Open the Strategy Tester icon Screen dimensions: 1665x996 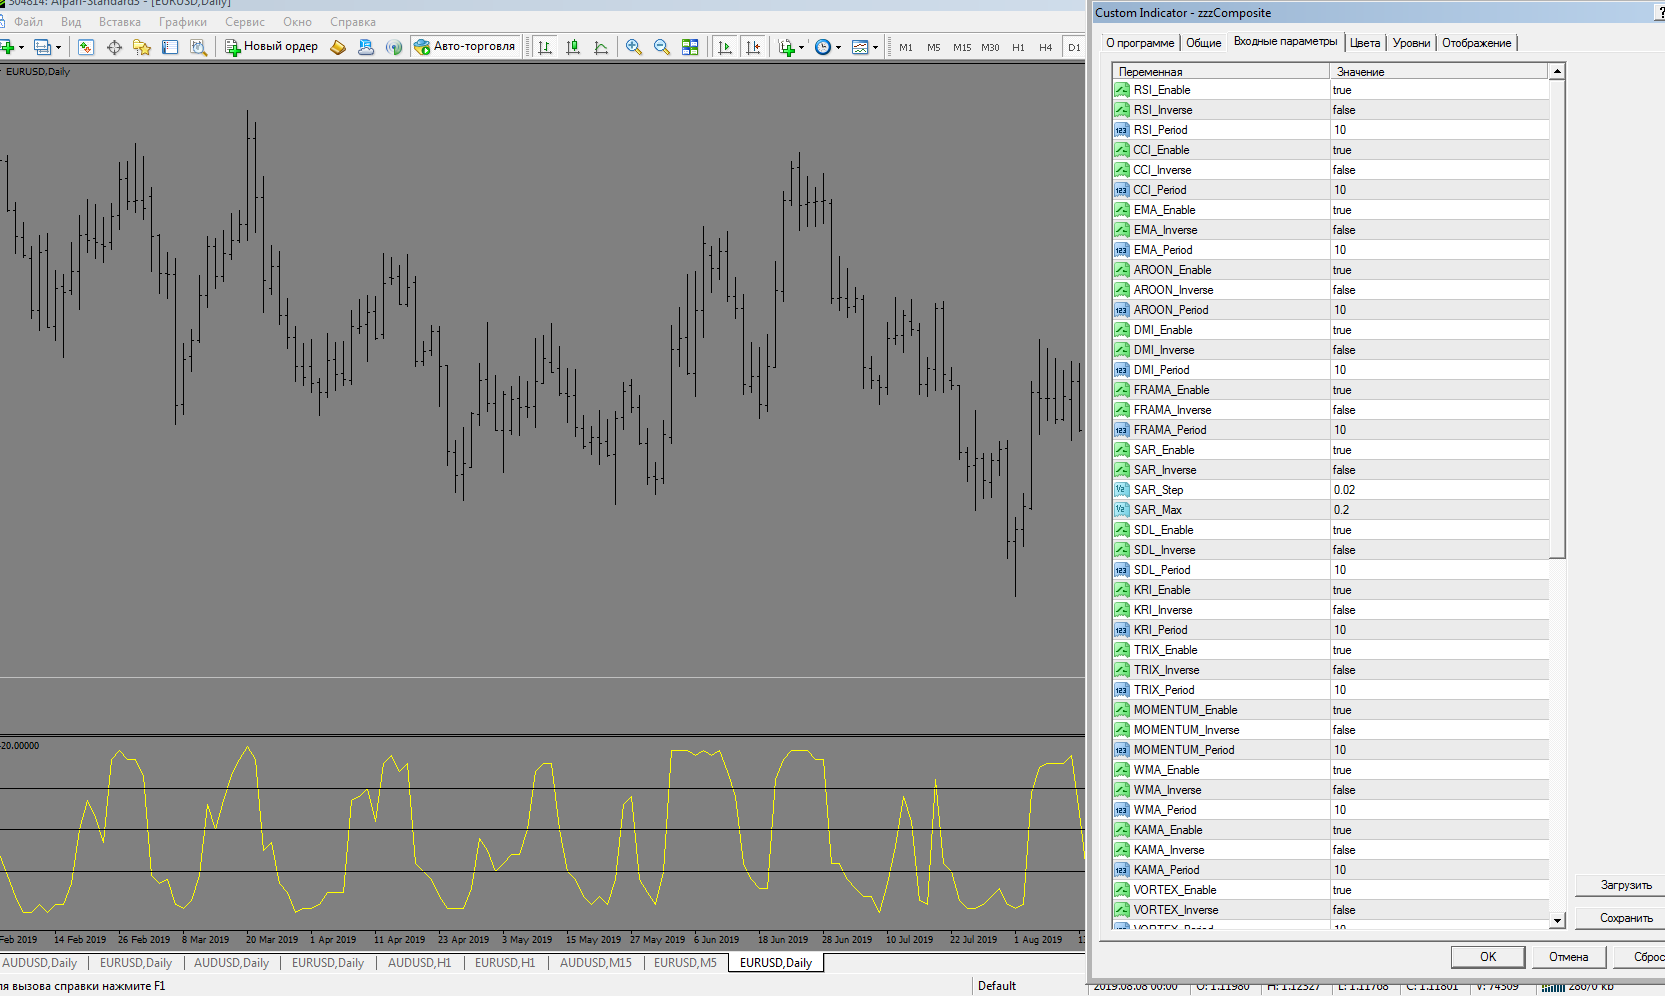pos(198,47)
